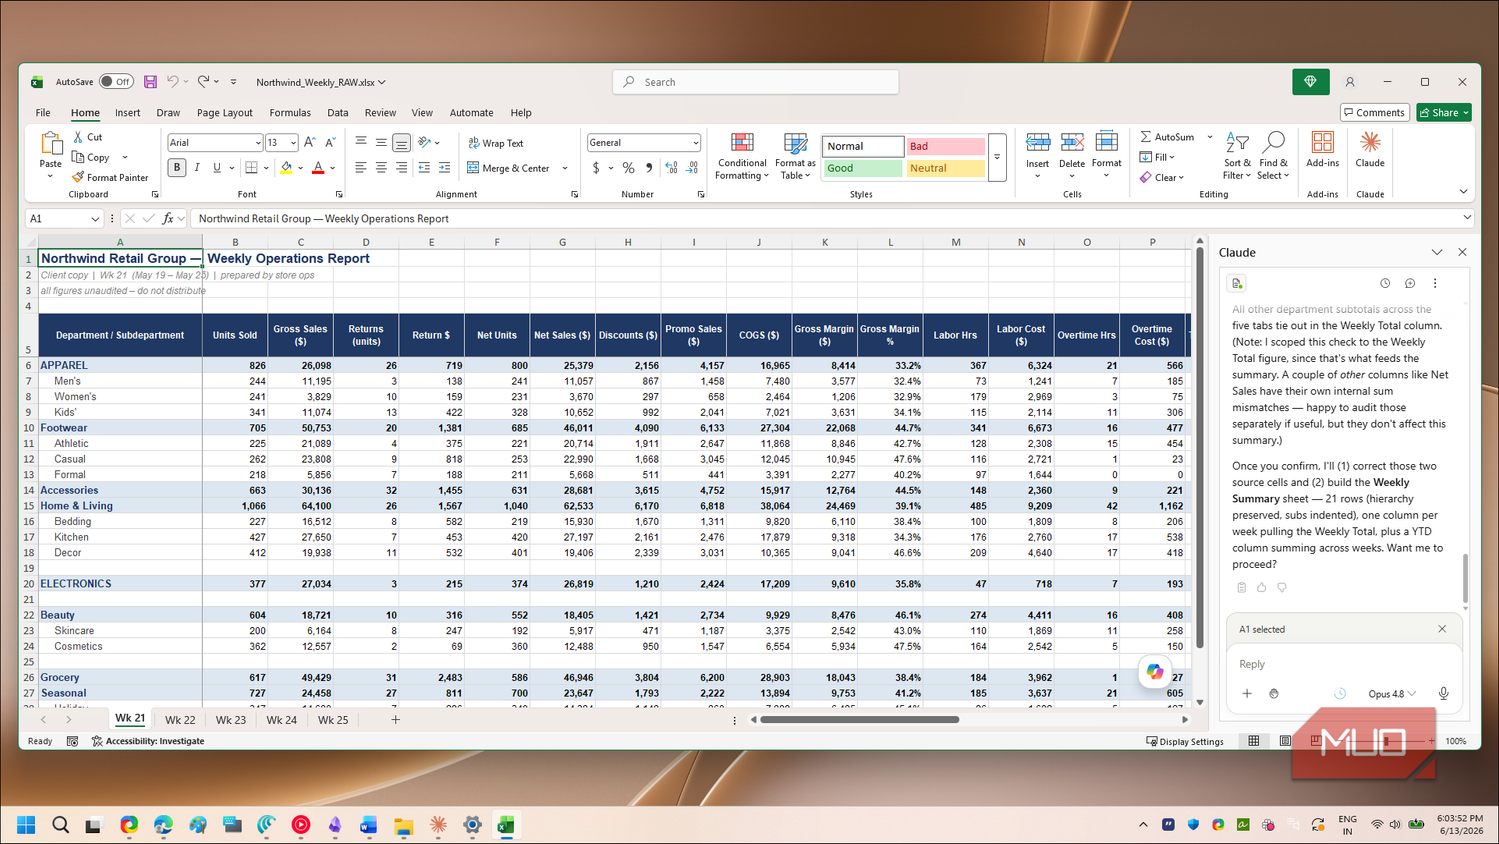Insert a function using the fx icon
This screenshot has height=844, width=1499.
click(168, 218)
